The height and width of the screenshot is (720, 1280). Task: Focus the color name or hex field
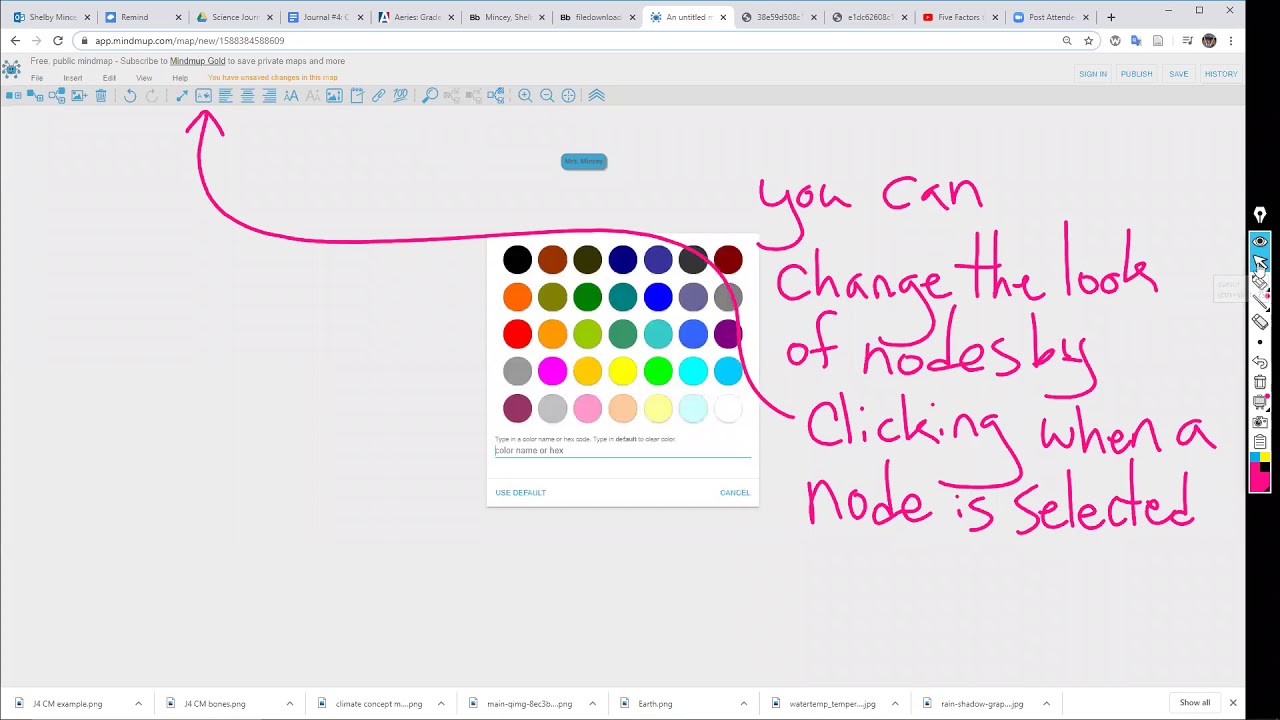coord(623,451)
